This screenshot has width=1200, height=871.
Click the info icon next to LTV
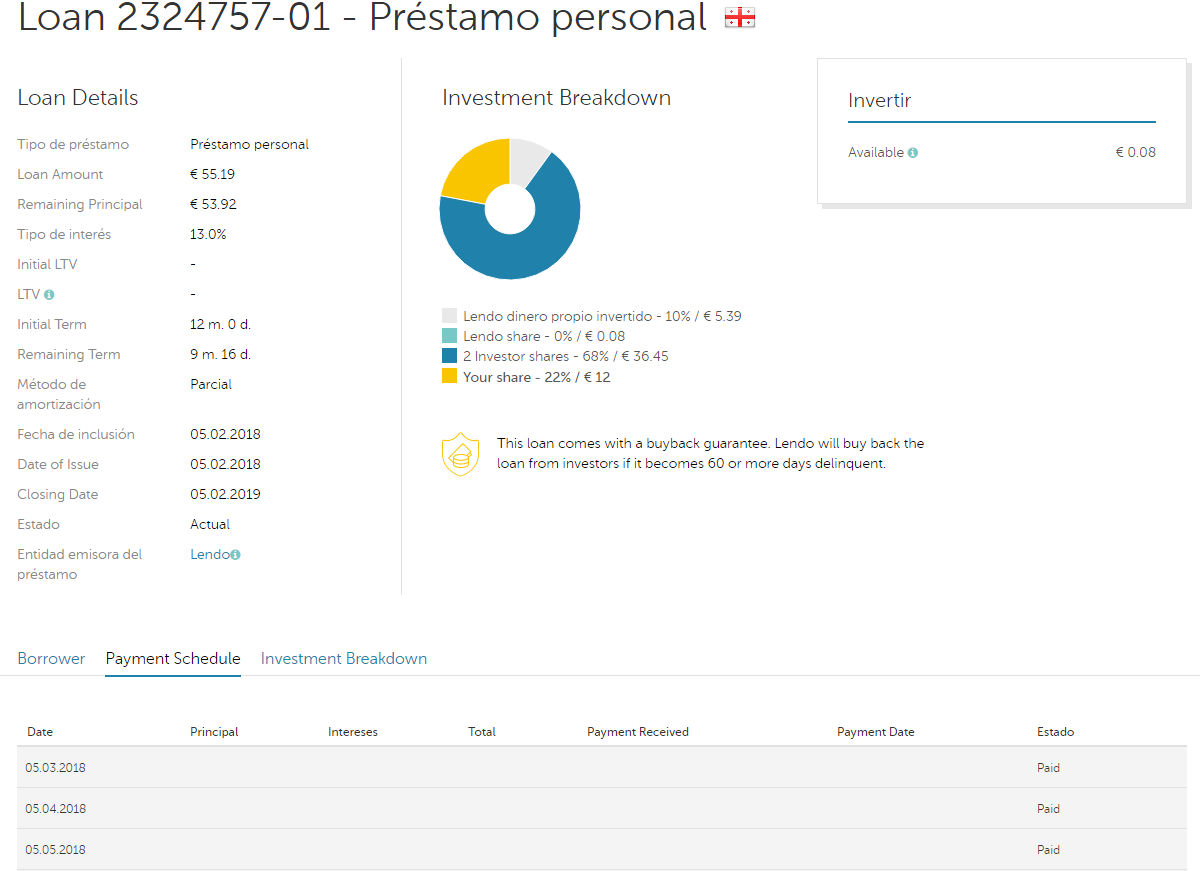pos(49,295)
